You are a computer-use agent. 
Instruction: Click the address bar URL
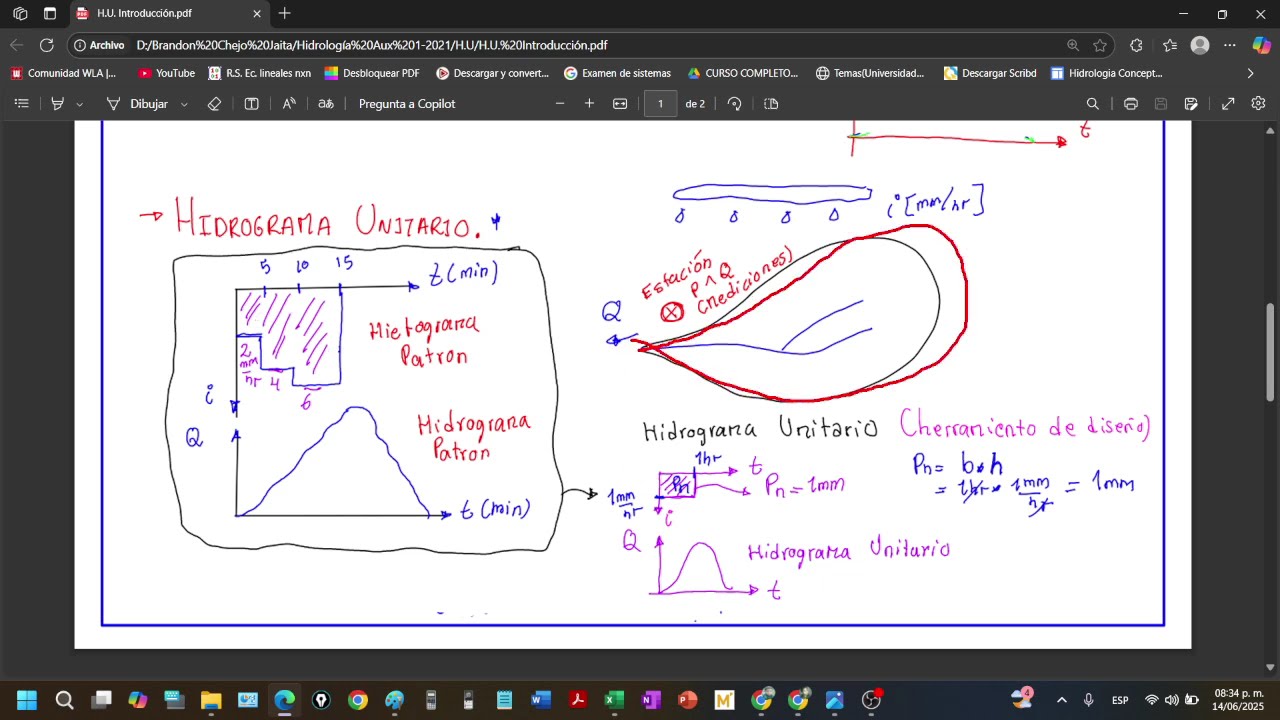[x=372, y=45]
